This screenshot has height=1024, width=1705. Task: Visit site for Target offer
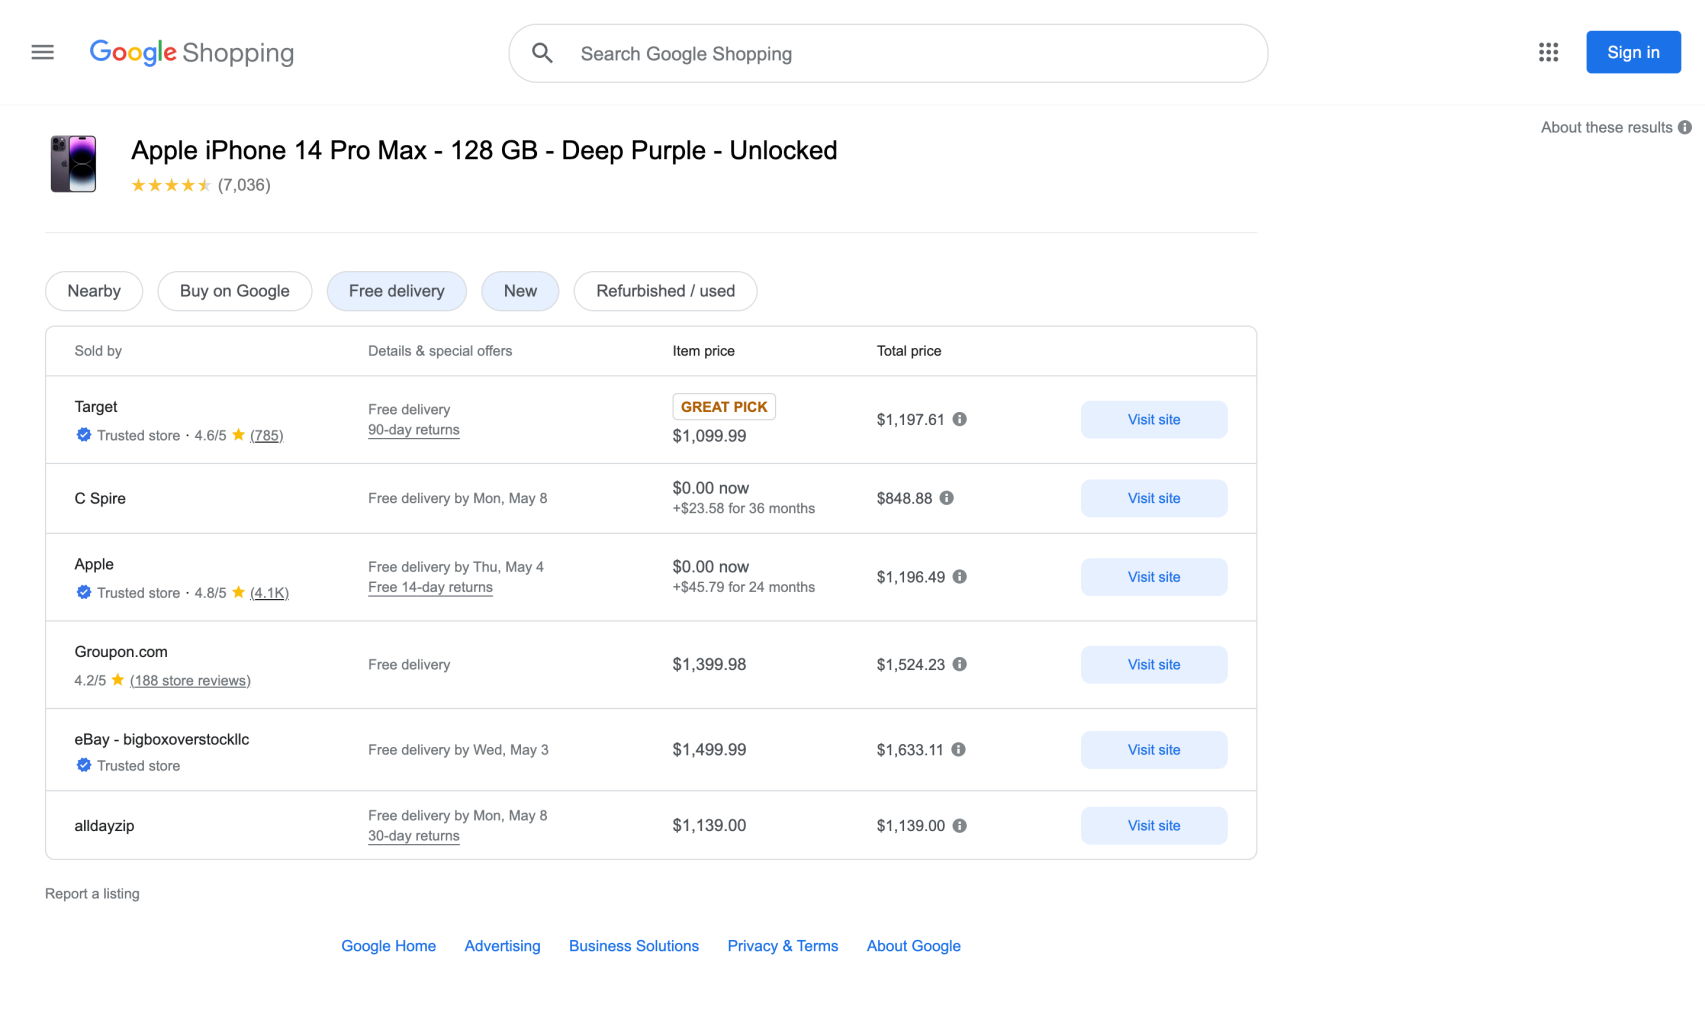pos(1154,419)
